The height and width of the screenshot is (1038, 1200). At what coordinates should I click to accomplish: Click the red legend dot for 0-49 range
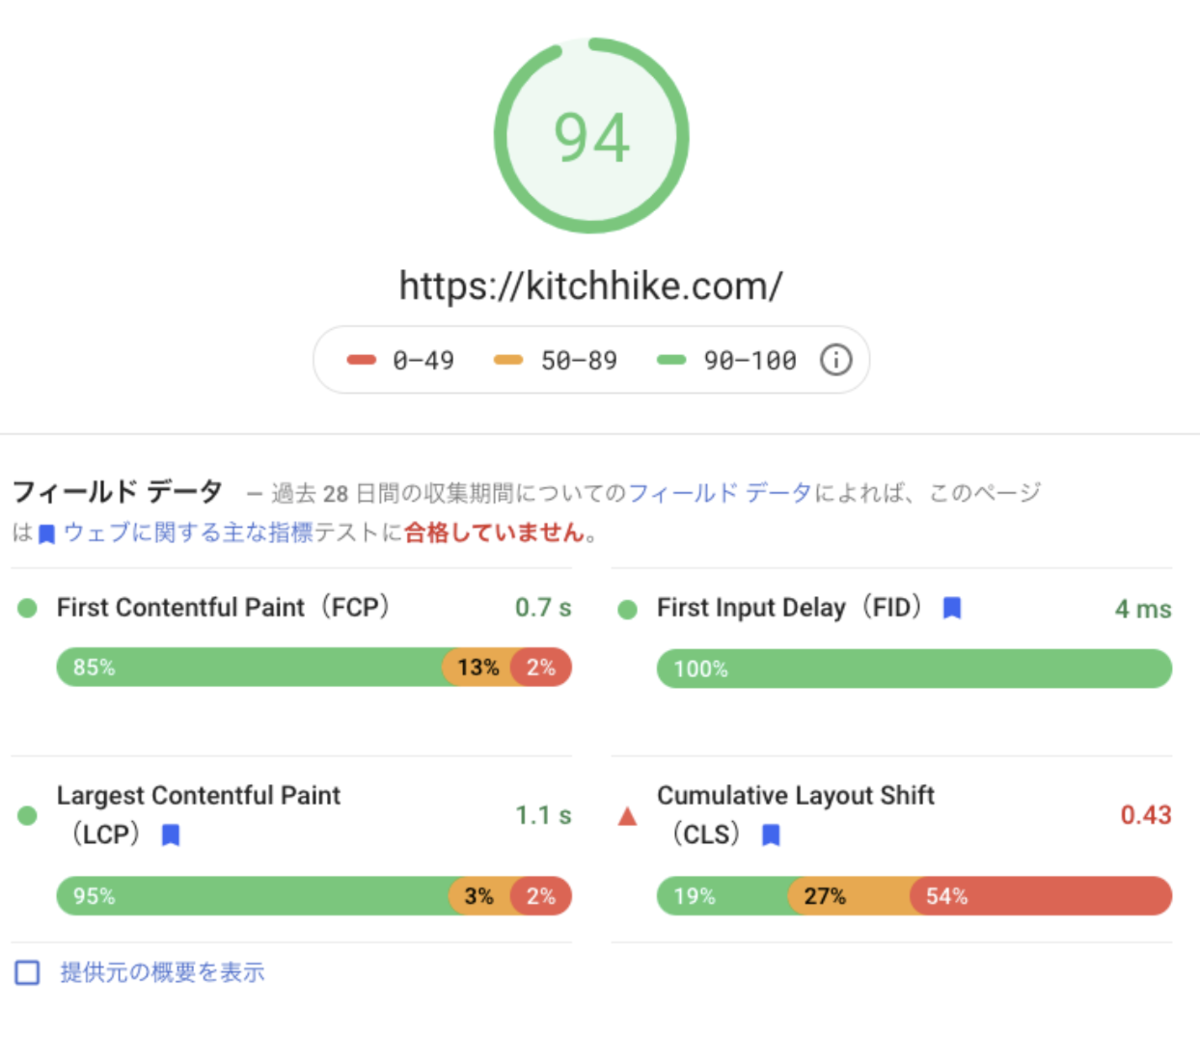pyautogui.click(x=362, y=359)
